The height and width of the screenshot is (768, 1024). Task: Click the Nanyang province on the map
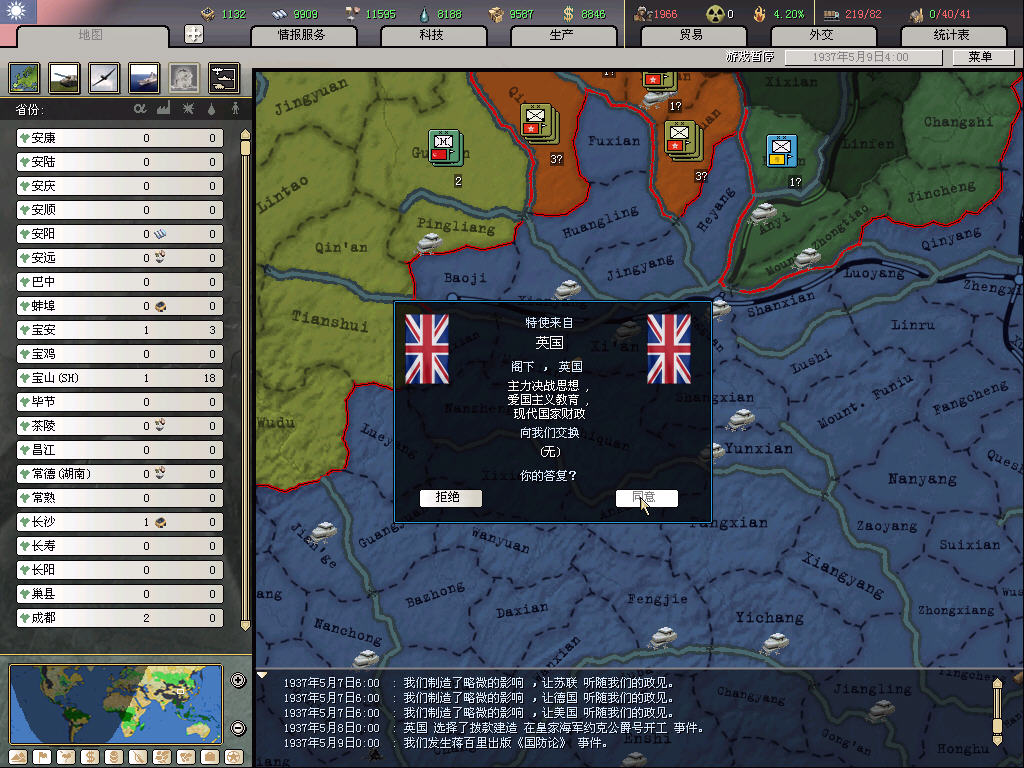point(921,479)
